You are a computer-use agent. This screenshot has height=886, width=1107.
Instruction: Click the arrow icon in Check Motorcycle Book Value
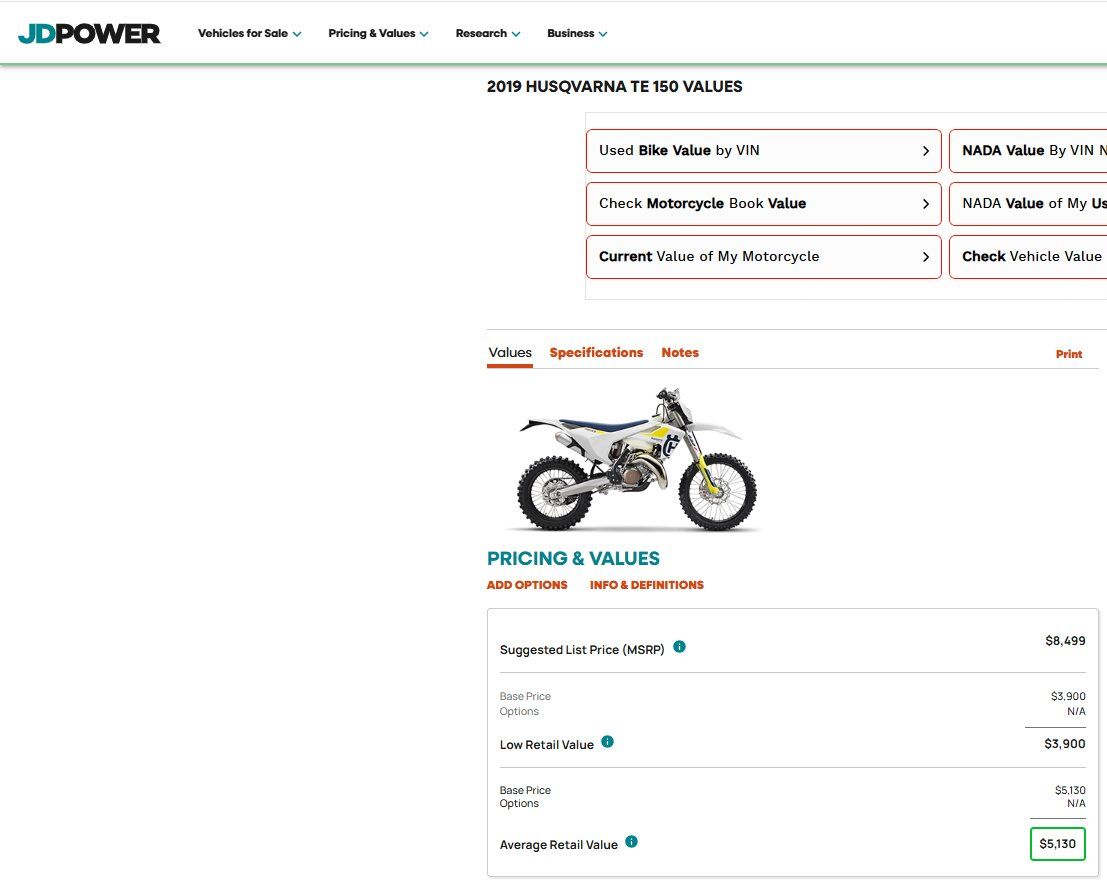(926, 204)
